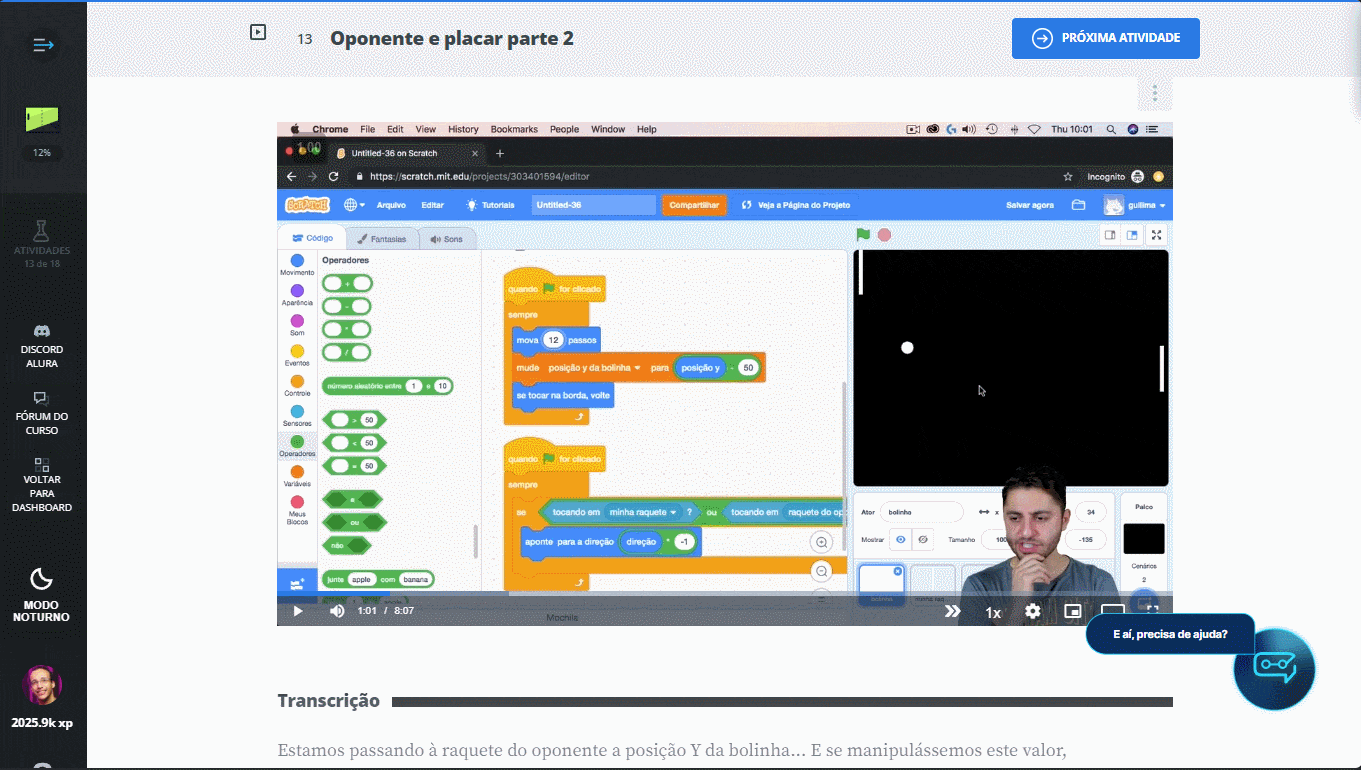Image resolution: width=1361 pixels, height=770 pixels.
Task: Select the Variáveis block category
Action: click(x=296, y=472)
